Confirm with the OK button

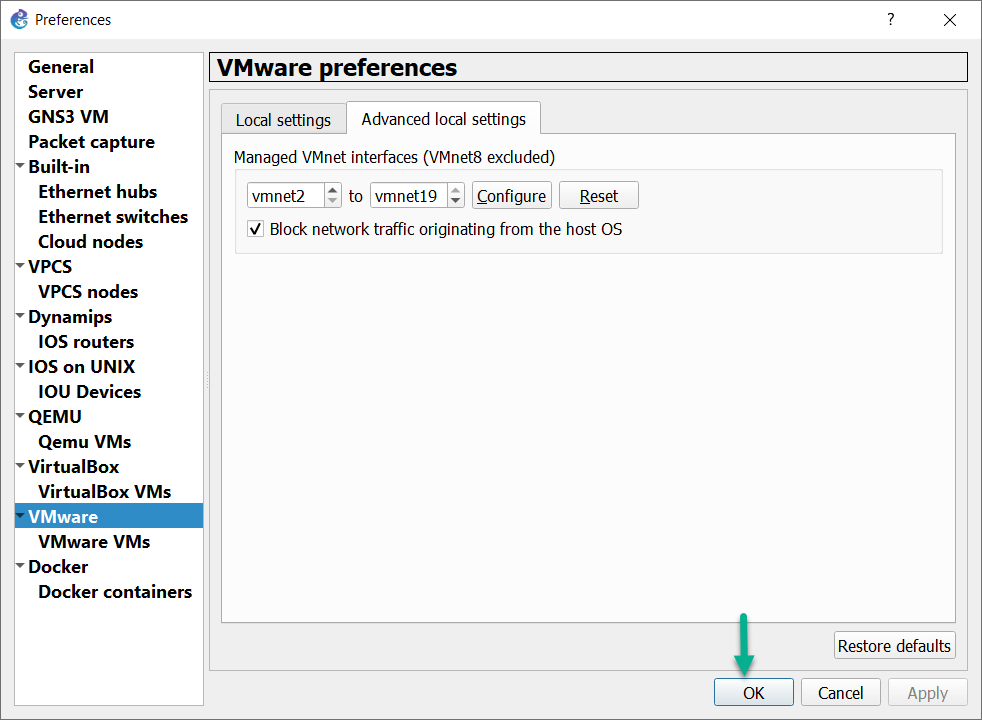point(753,692)
